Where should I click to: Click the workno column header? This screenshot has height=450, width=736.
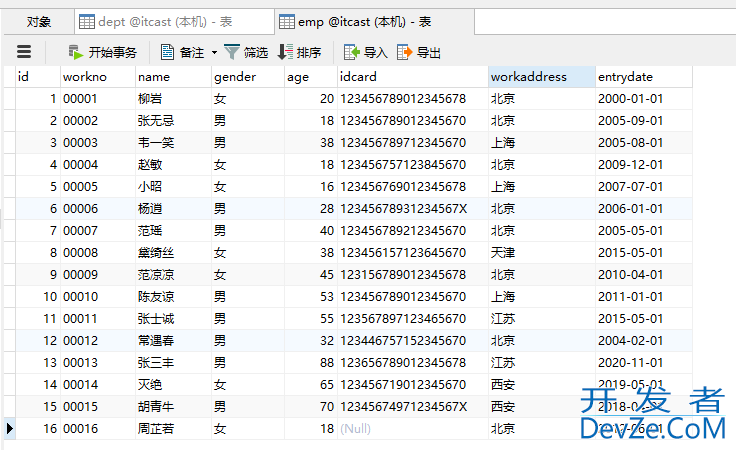tap(98, 77)
